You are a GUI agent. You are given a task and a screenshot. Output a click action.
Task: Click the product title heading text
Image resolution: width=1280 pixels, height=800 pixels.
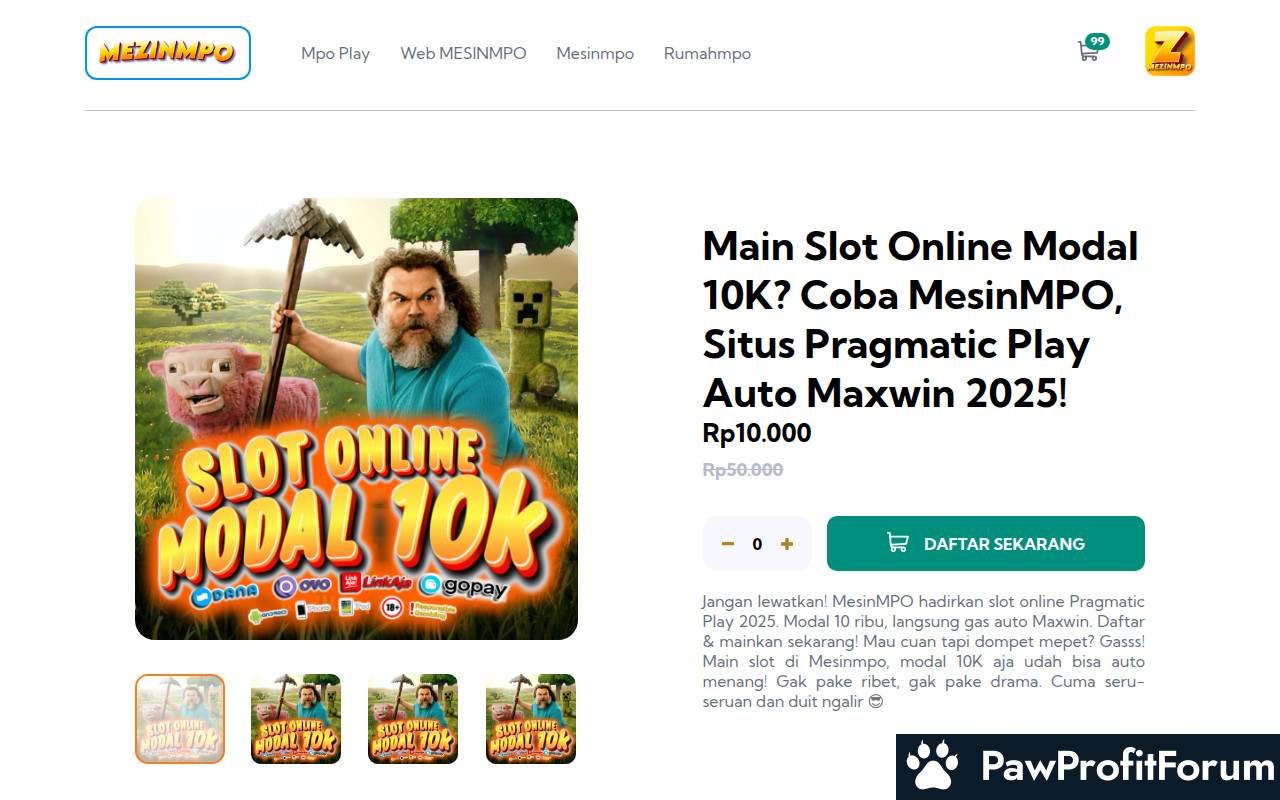coord(921,319)
